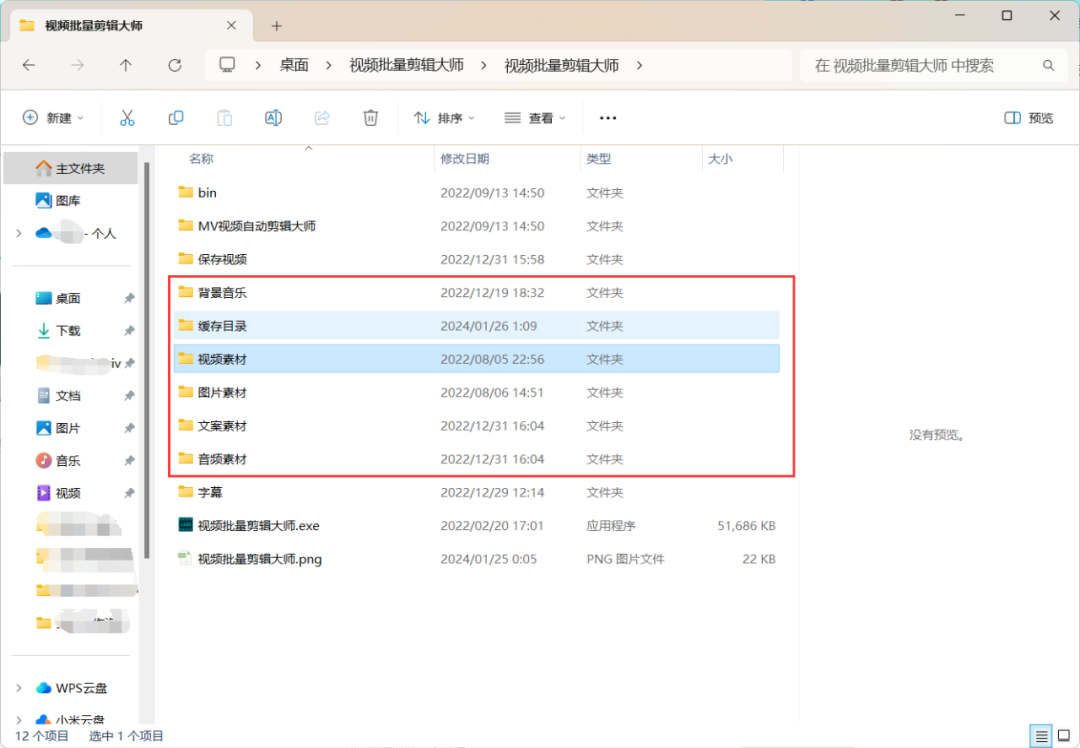Viewport: 1080px width, 748px height.
Task: Select 主文件夹 Home in sidebar
Action: [70, 168]
